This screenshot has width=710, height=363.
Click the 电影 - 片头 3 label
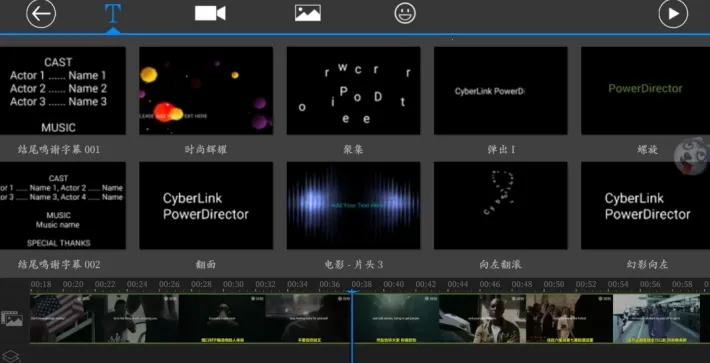[354, 264]
